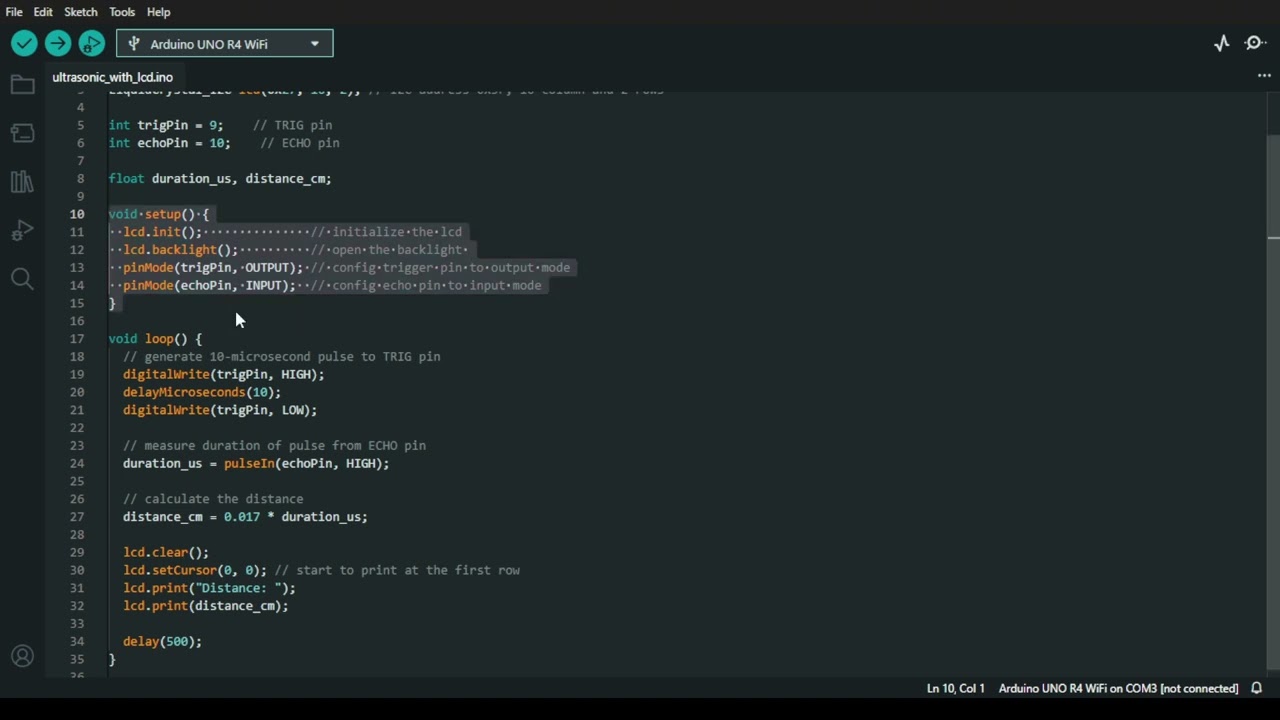Click the 'lcd.init();' statement
1280x720 pixels.
[x=162, y=232]
